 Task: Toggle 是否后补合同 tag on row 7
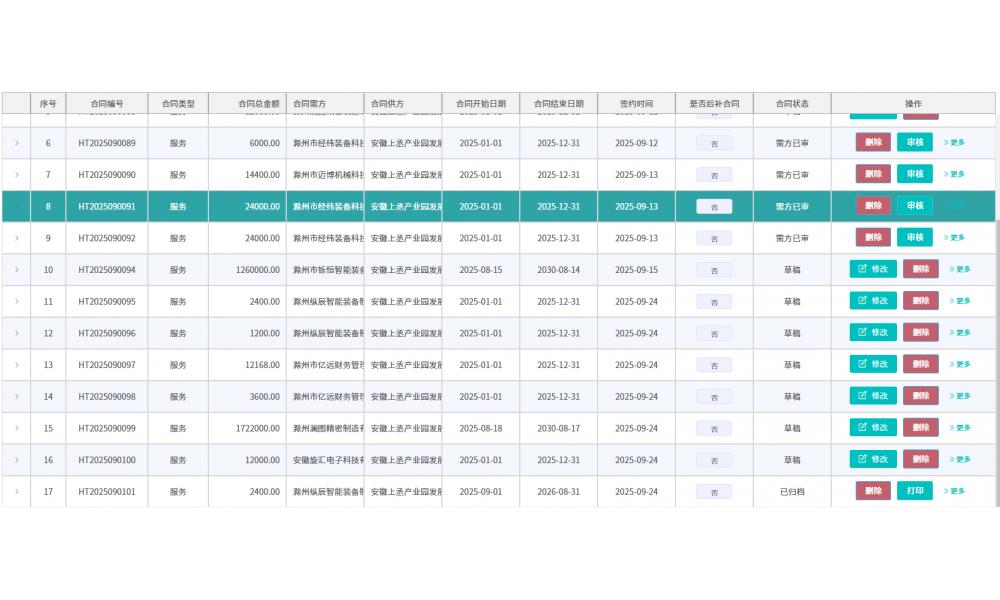point(714,175)
